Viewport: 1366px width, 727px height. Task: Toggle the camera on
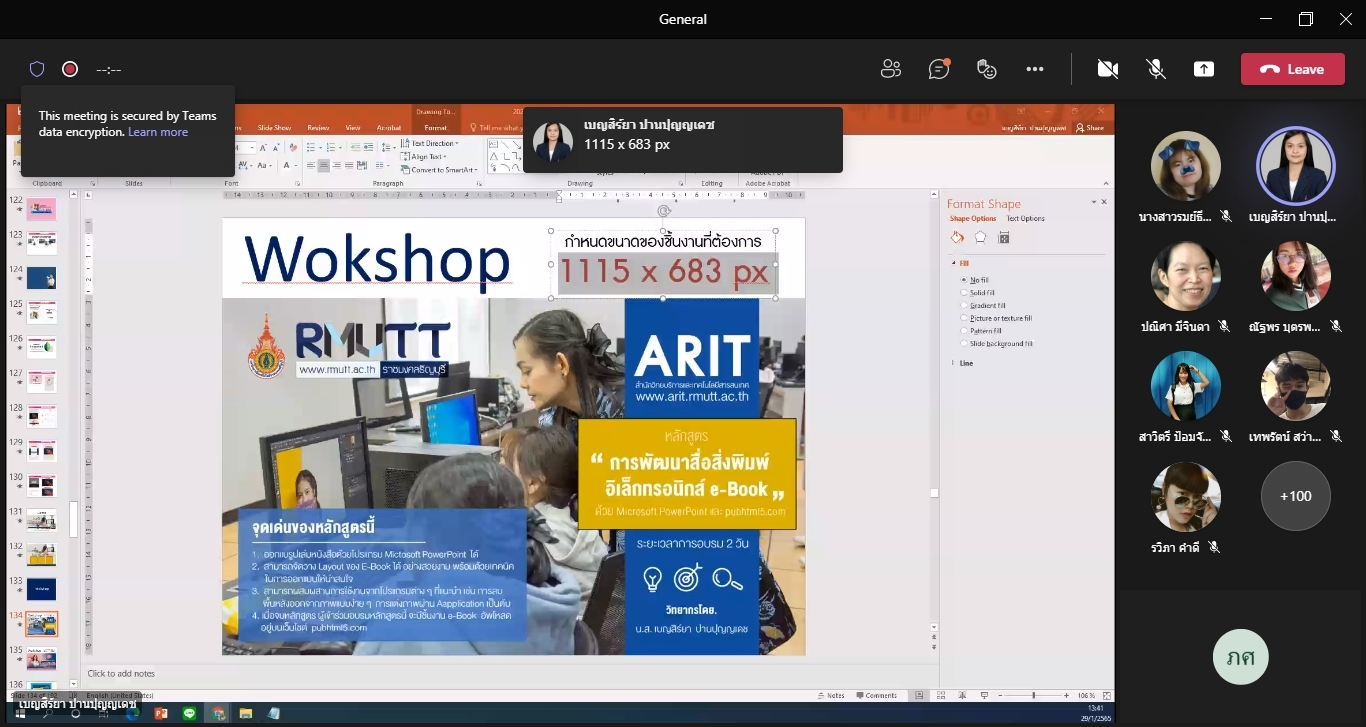pyautogui.click(x=1107, y=69)
